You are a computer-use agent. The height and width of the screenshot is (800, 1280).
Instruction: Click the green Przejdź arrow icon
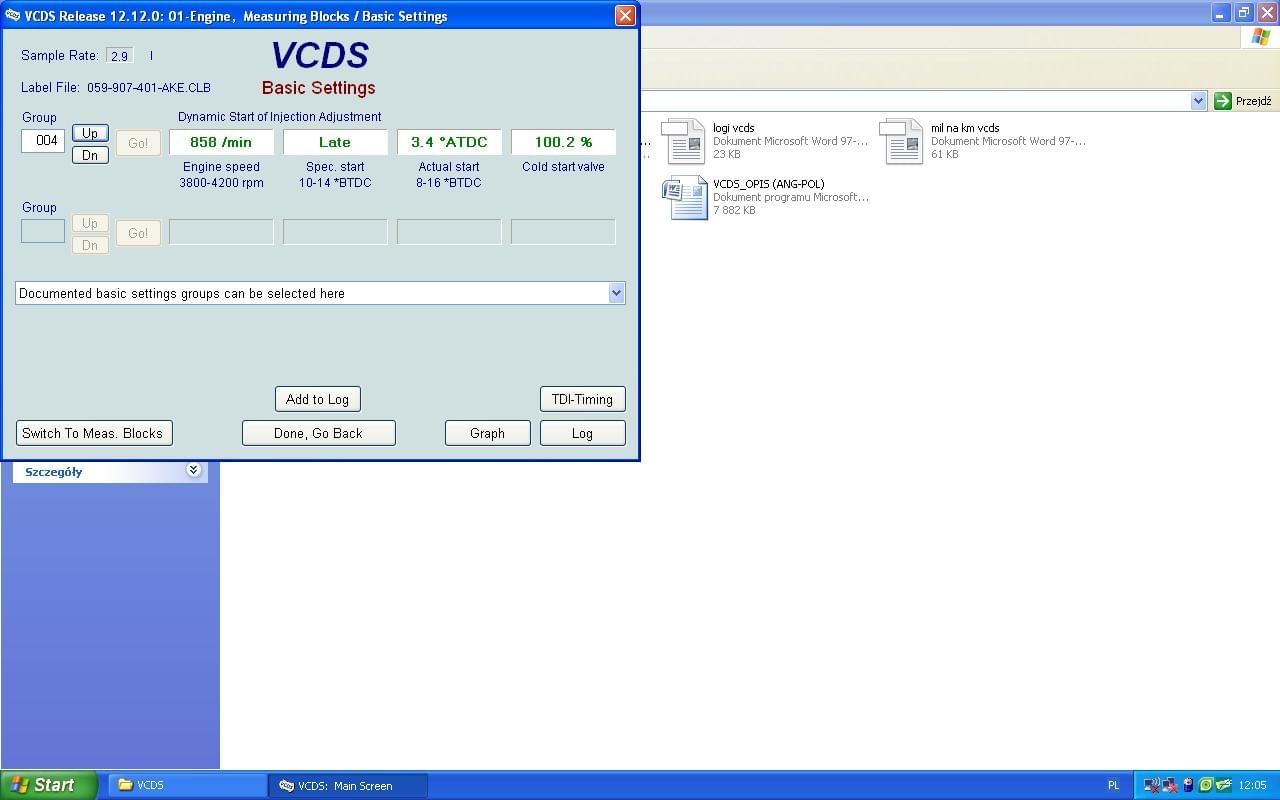pyautogui.click(x=1222, y=101)
